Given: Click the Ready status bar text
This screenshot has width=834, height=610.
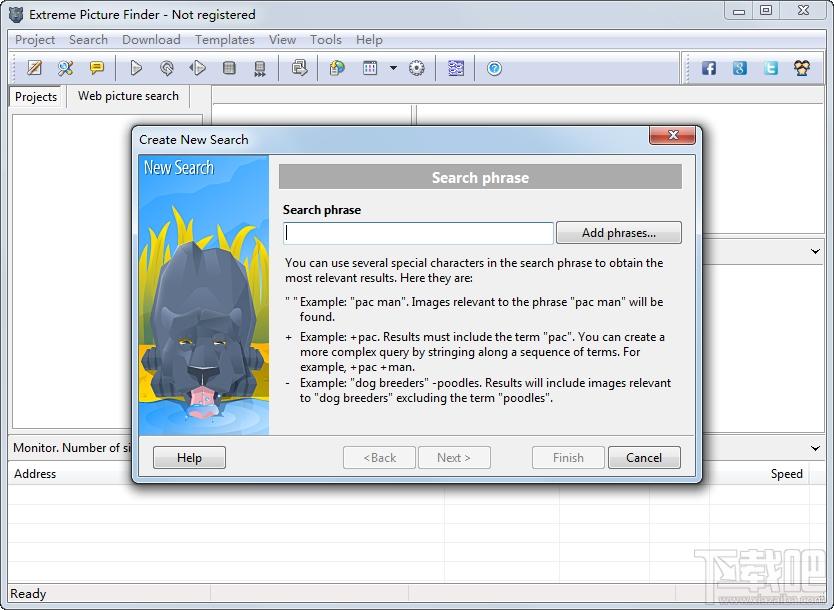Looking at the screenshot, I should [28, 594].
